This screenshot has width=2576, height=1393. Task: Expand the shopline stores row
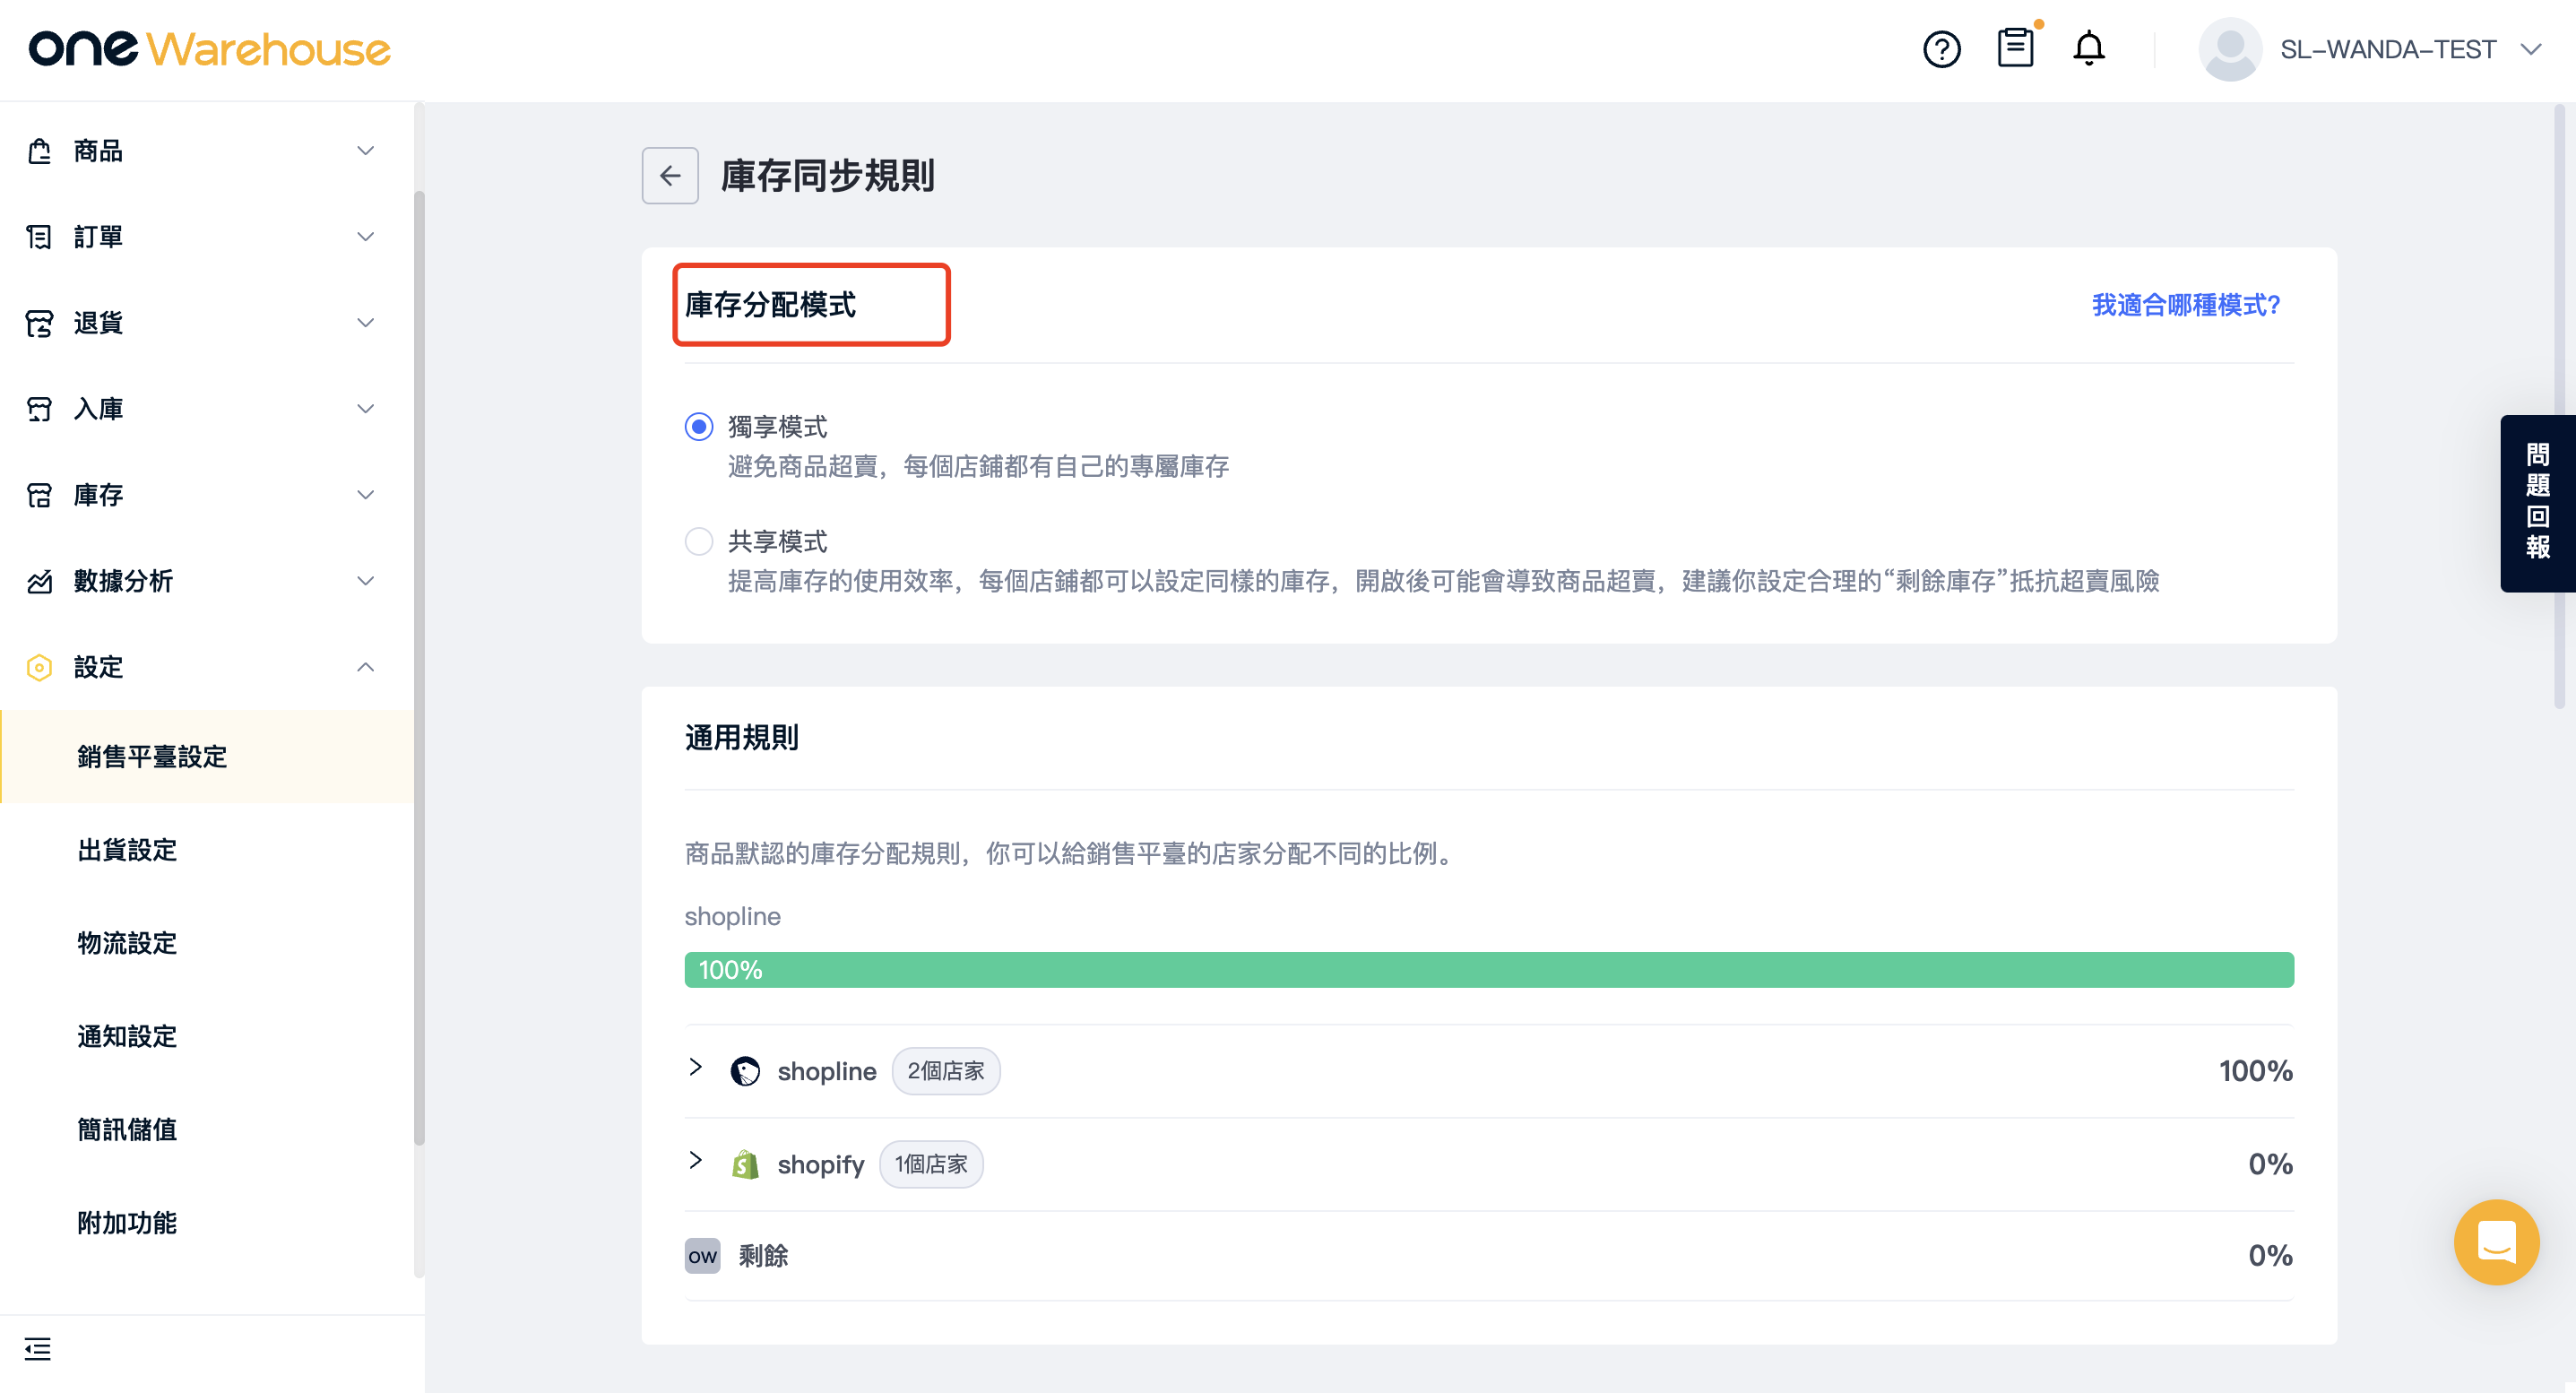click(696, 1067)
